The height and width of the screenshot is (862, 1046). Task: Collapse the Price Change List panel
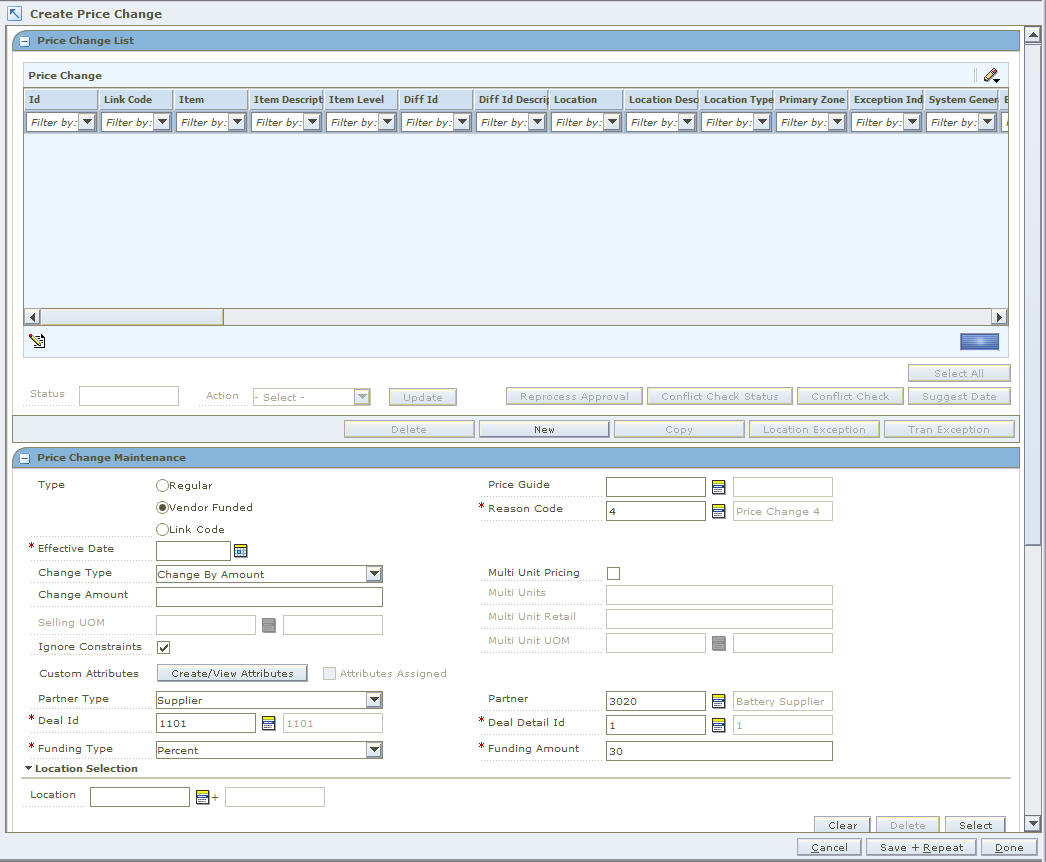25,41
